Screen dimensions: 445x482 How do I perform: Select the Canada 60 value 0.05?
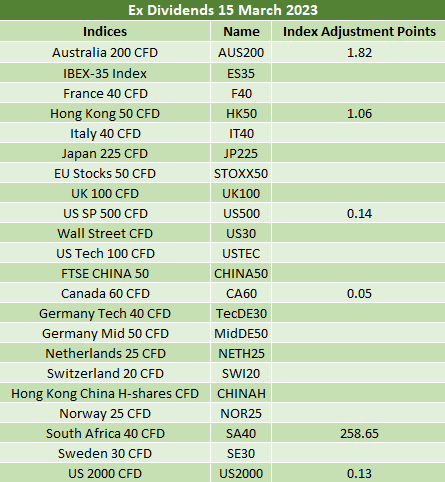click(359, 293)
